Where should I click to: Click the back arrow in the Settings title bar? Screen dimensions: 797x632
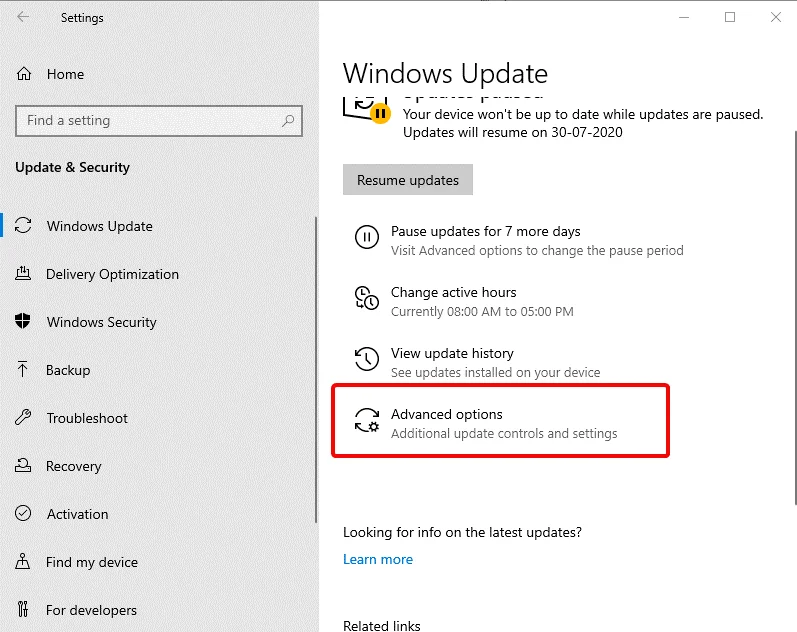(23, 17)
